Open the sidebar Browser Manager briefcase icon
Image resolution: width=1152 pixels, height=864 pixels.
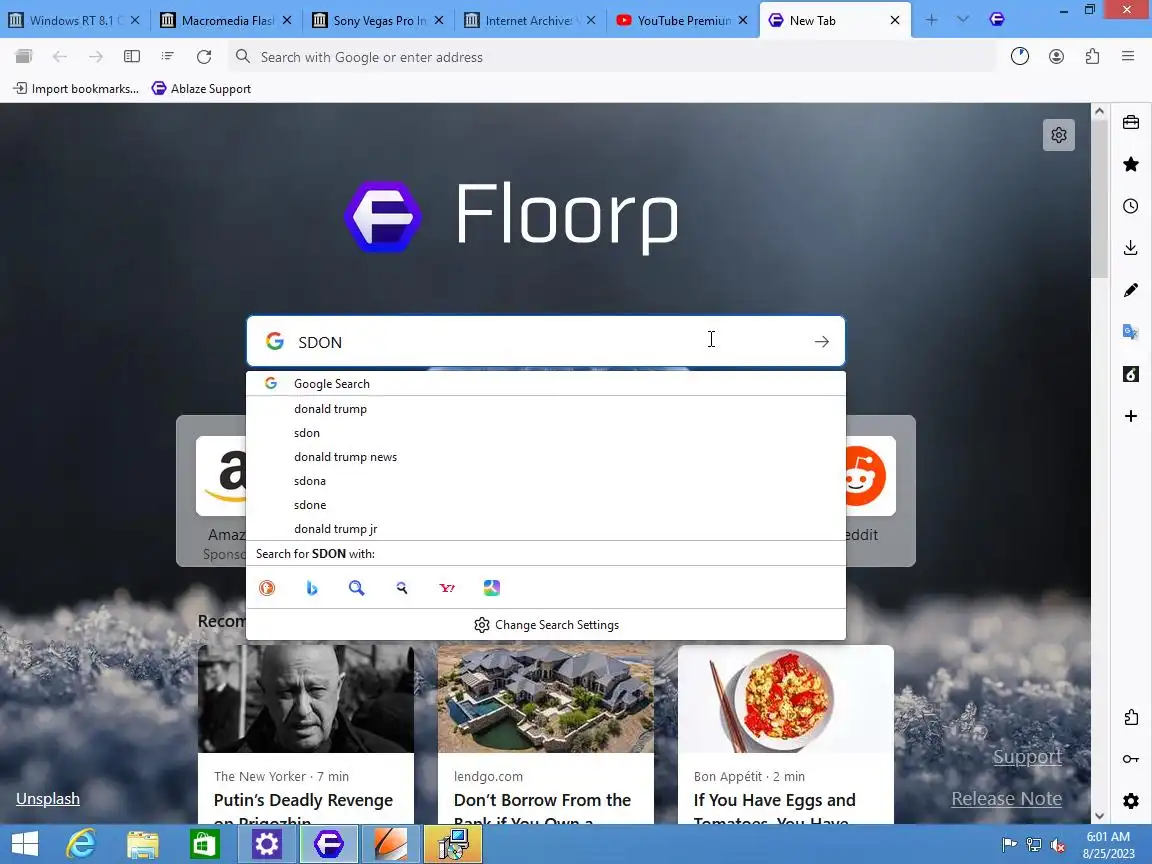coord(1131,123)
